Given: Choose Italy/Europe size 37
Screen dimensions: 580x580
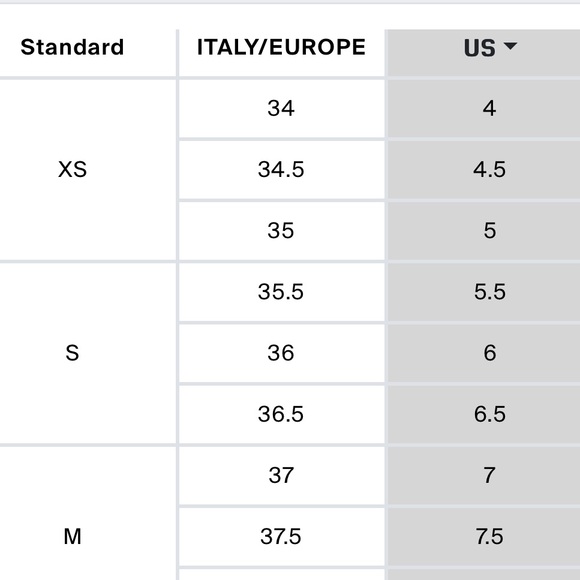Looking at the screenshot, I should point(282,475).
